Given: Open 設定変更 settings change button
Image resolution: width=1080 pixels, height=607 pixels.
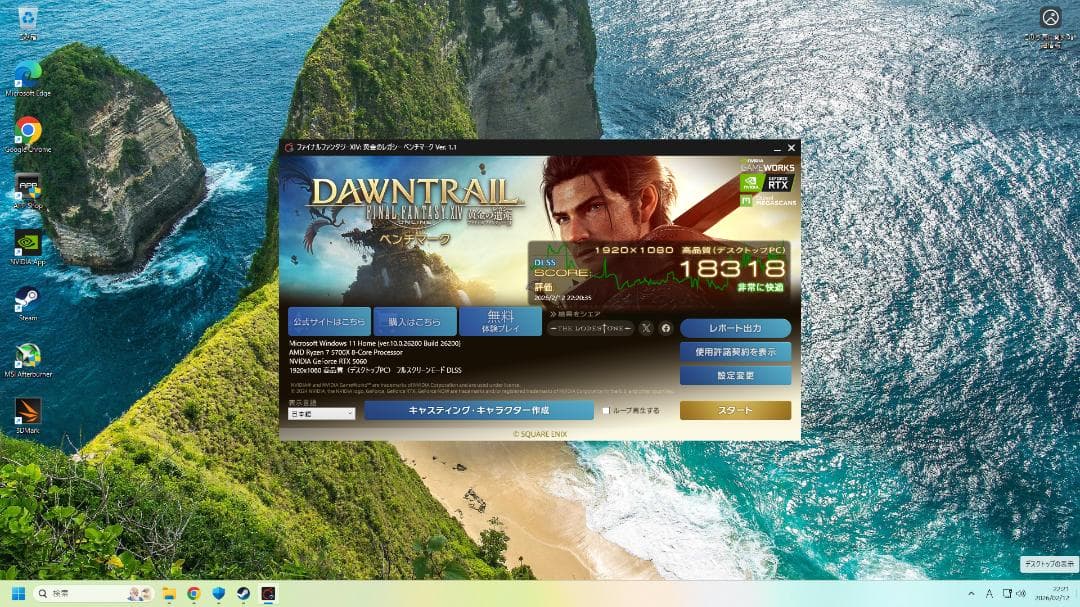Looking at the screenshot, I should (x=735, y=375).
